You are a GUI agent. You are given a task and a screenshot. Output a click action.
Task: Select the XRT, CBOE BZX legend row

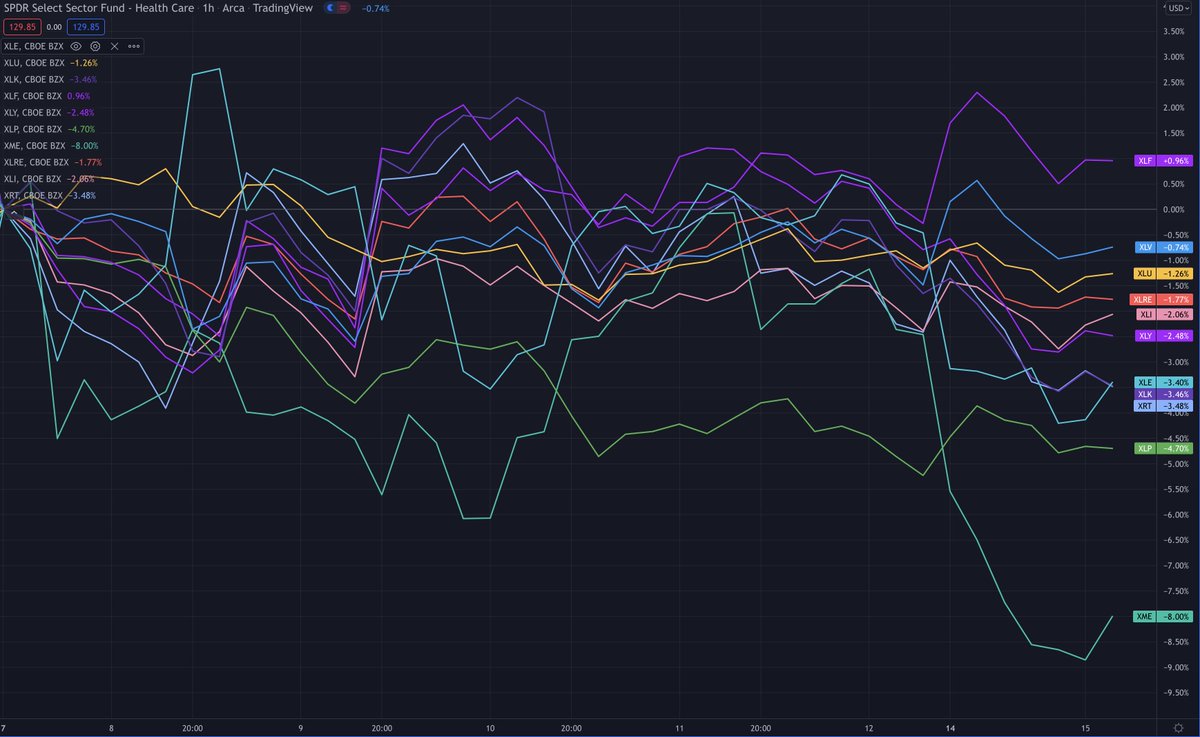[x=50, y=195]
